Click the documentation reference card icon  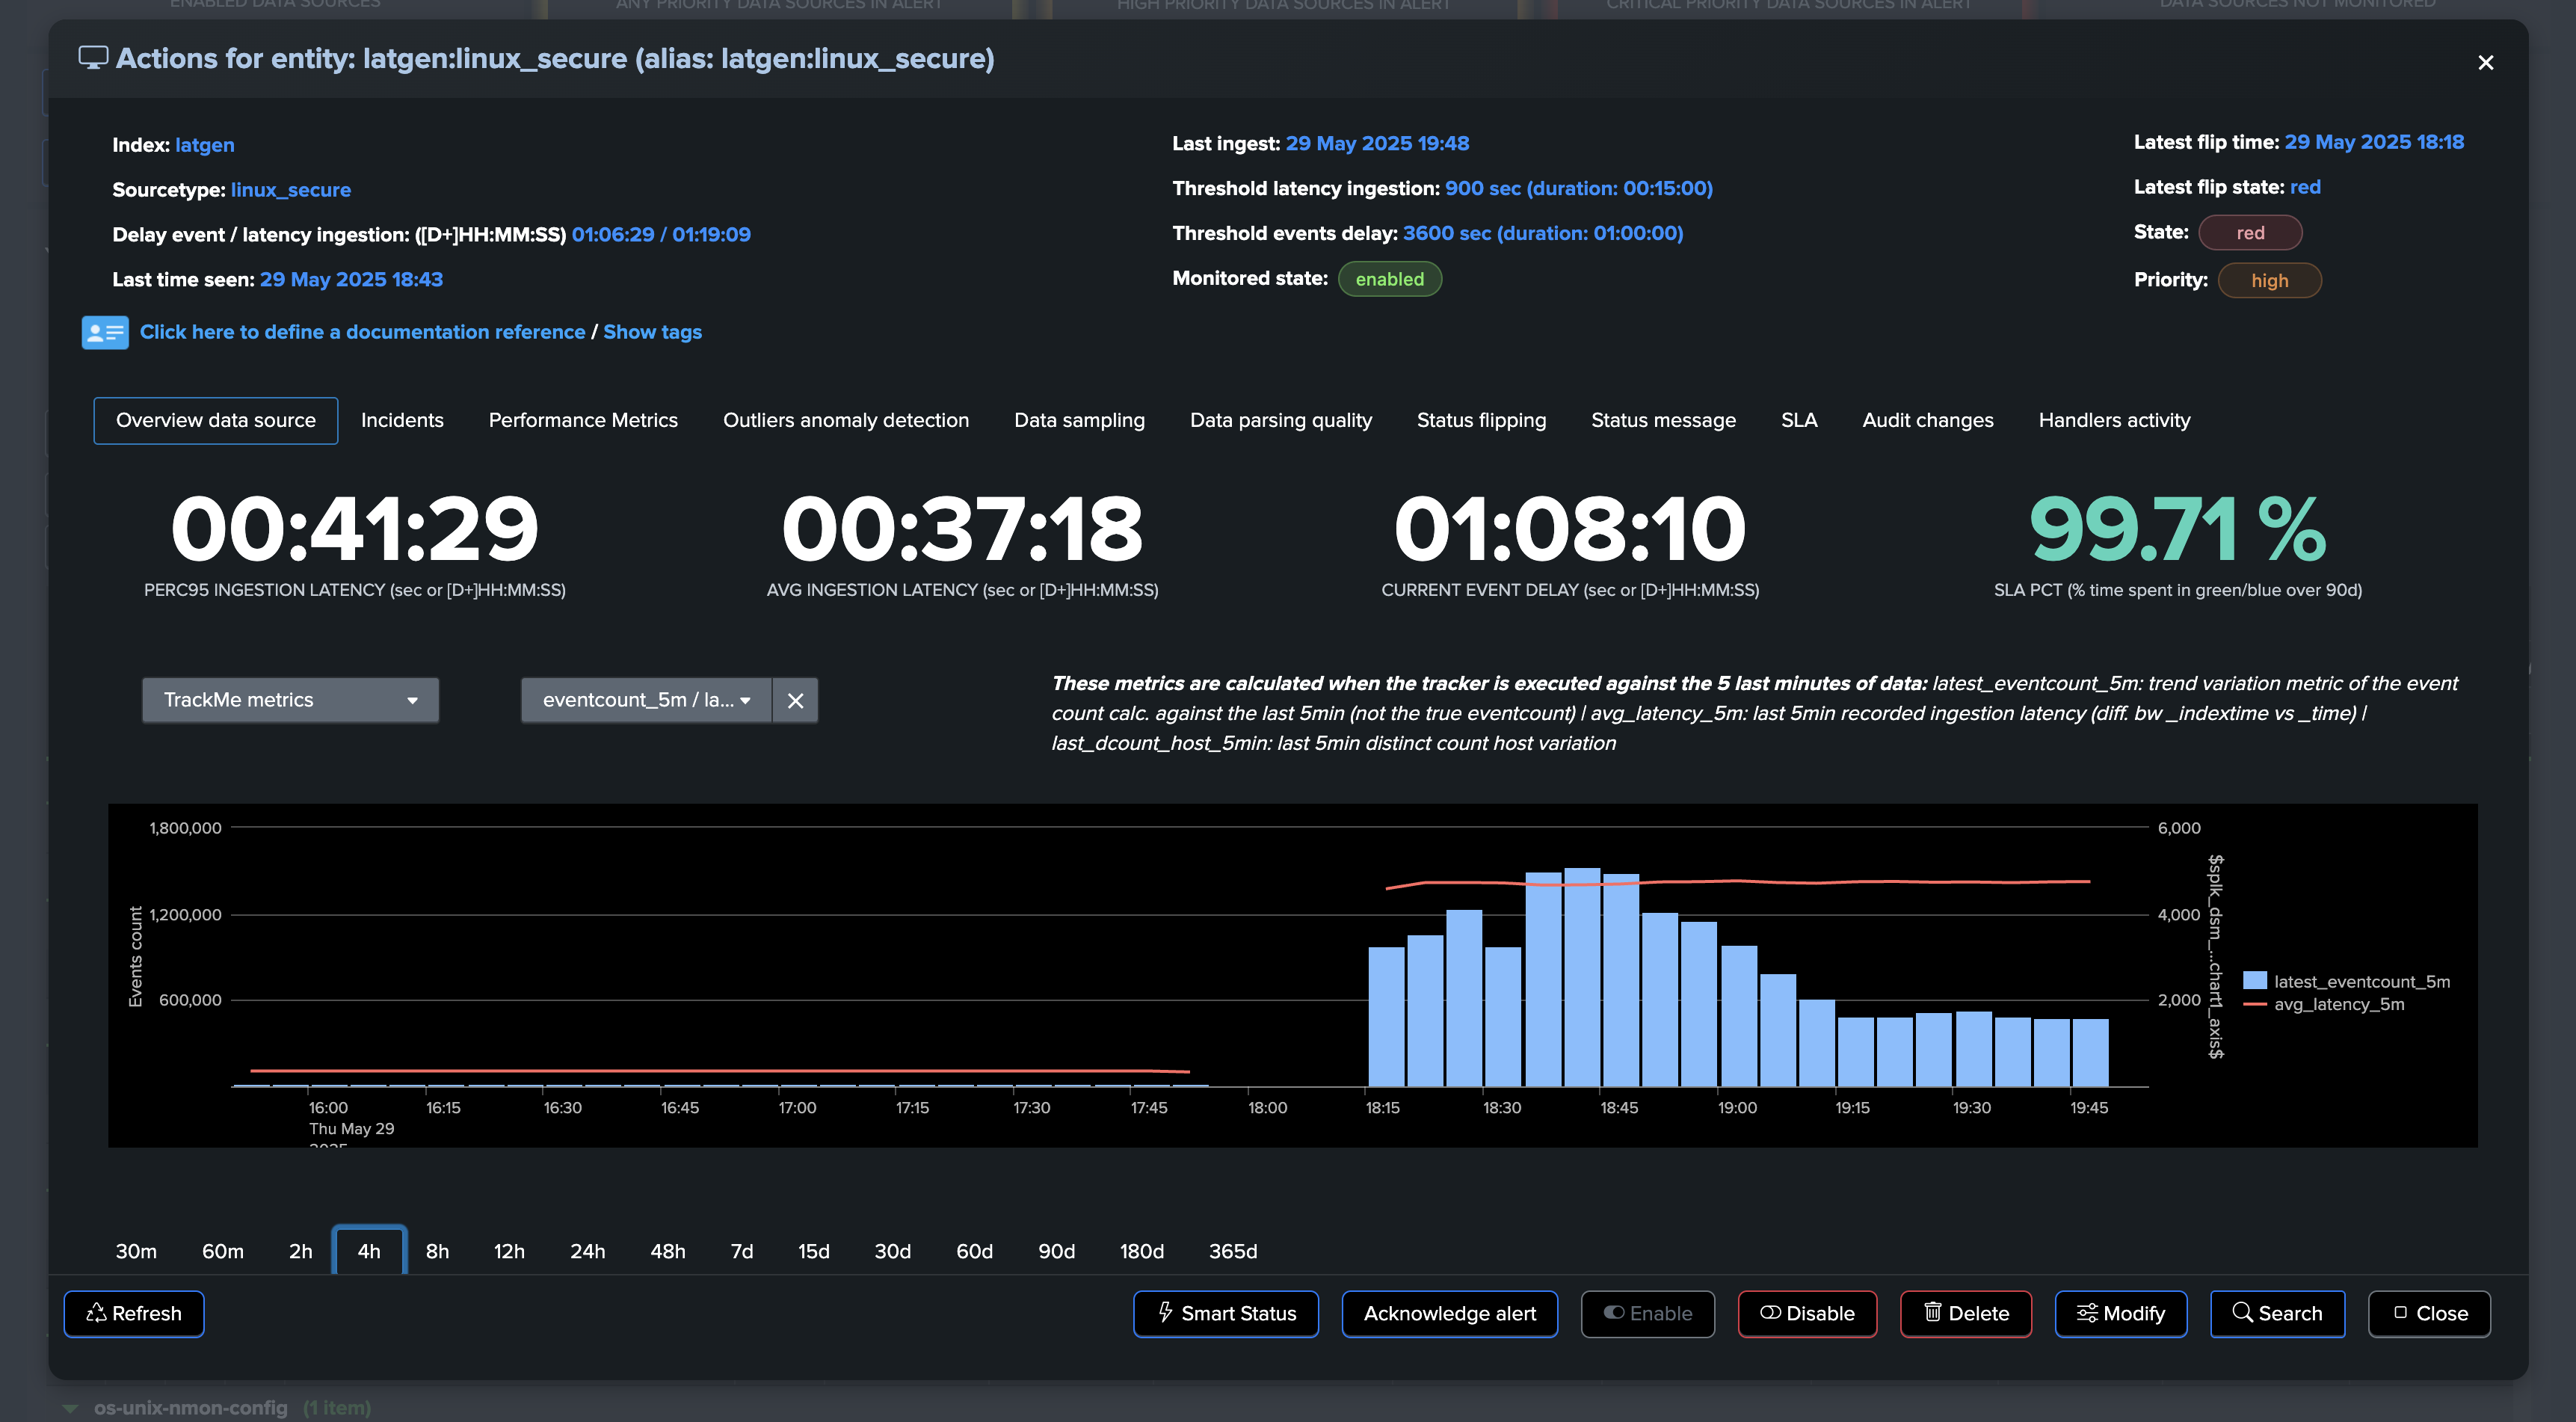pos(104,332)
